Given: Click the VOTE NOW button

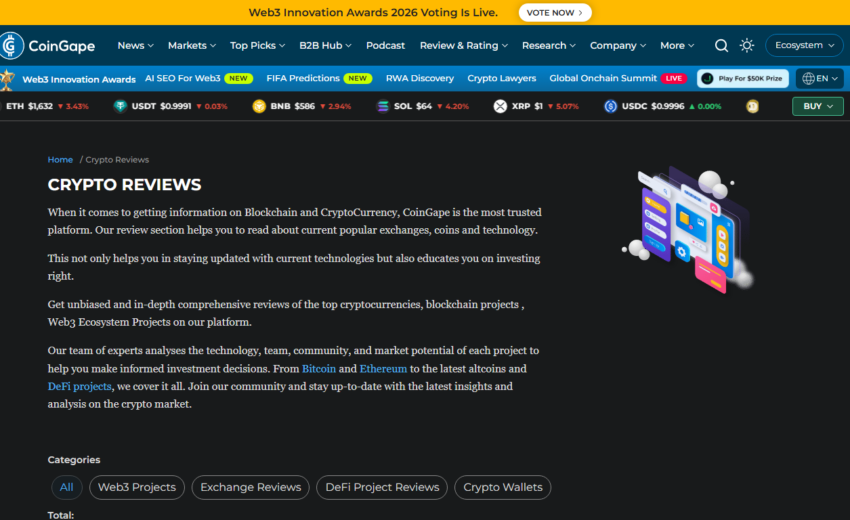Looking at the screenshot, I should coord(555,12).
